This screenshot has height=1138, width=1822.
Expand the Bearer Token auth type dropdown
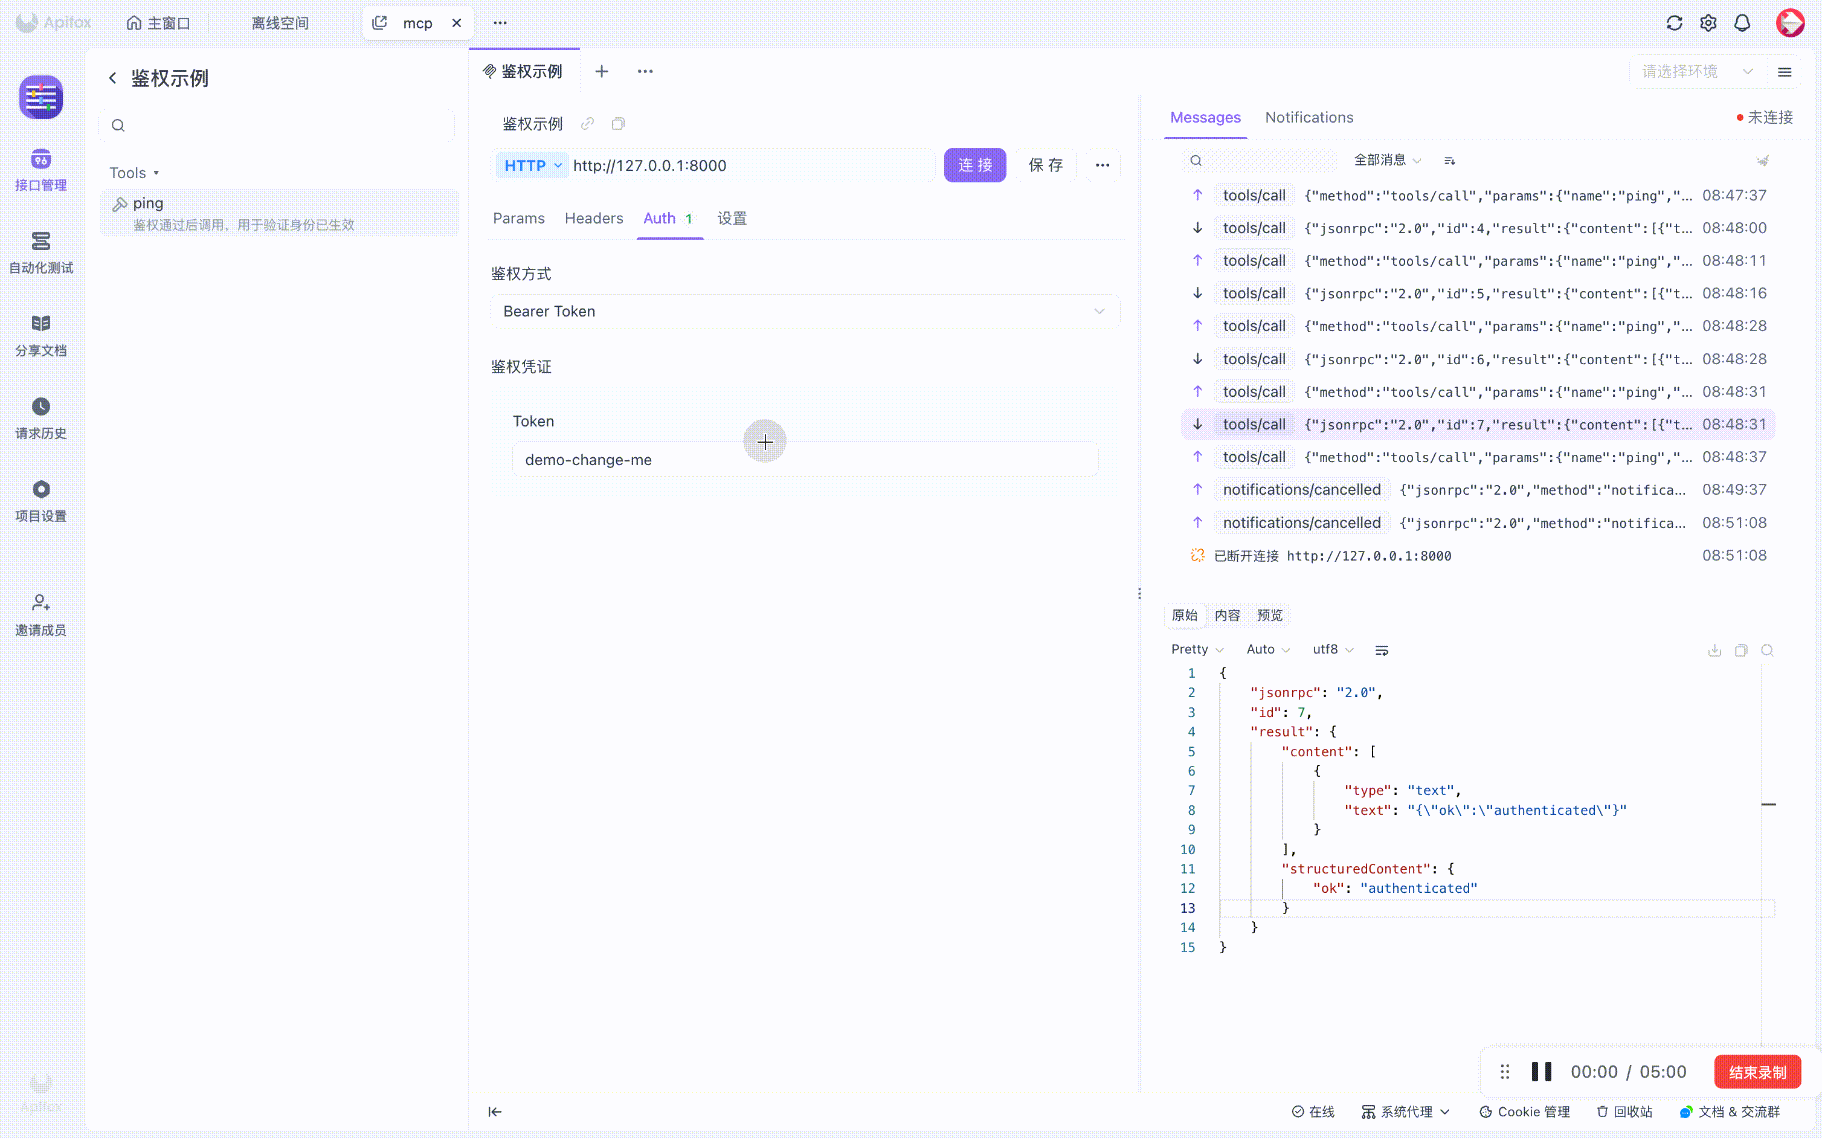click(805, 311)
